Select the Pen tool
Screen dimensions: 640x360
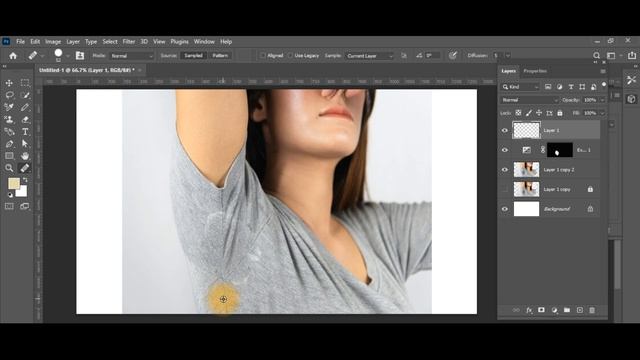click(9, 144)
